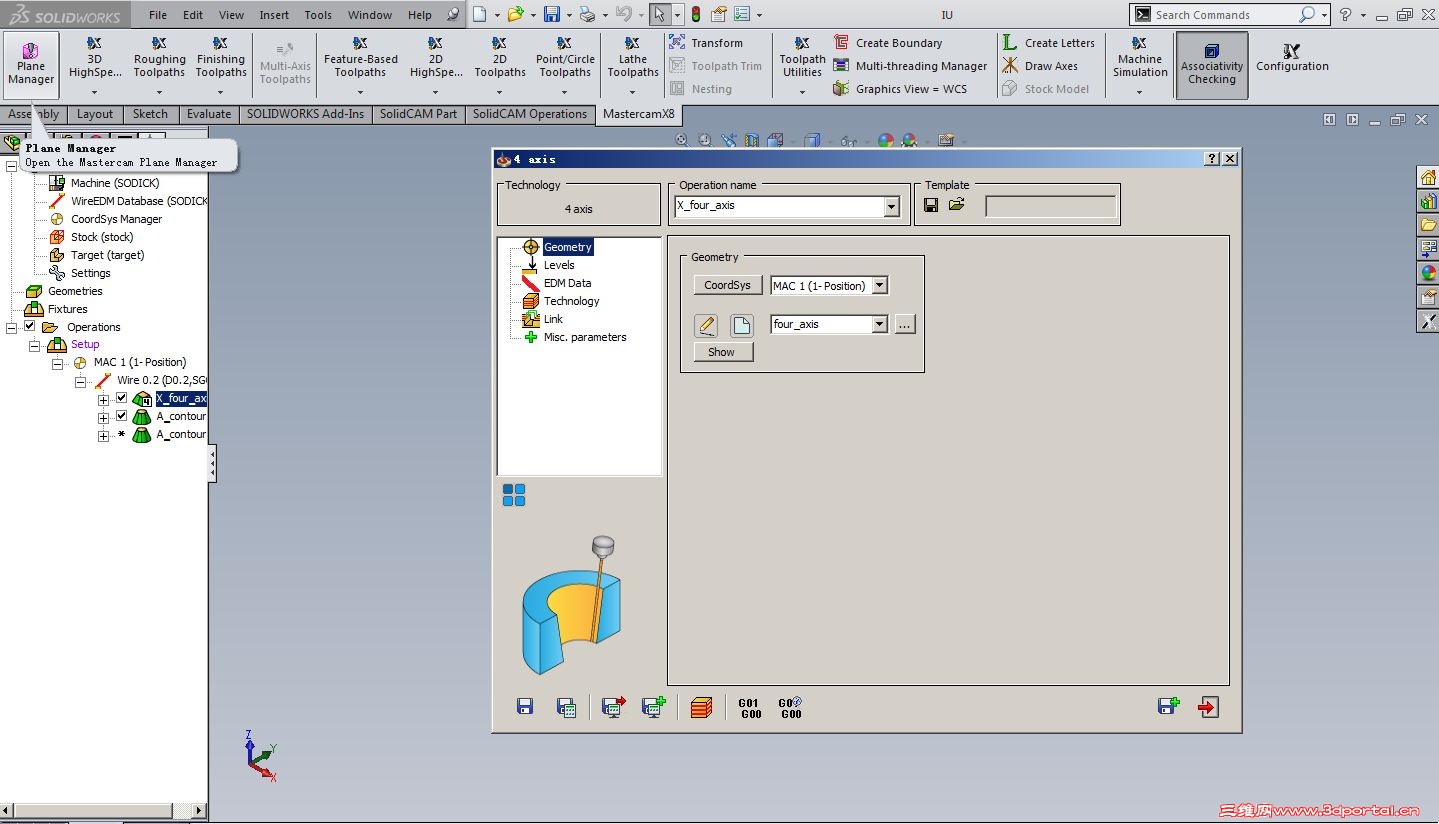1439x824 pixels.
Task: Click the Feature-Based Toolpaths icon
Action: tap(360, 43)
